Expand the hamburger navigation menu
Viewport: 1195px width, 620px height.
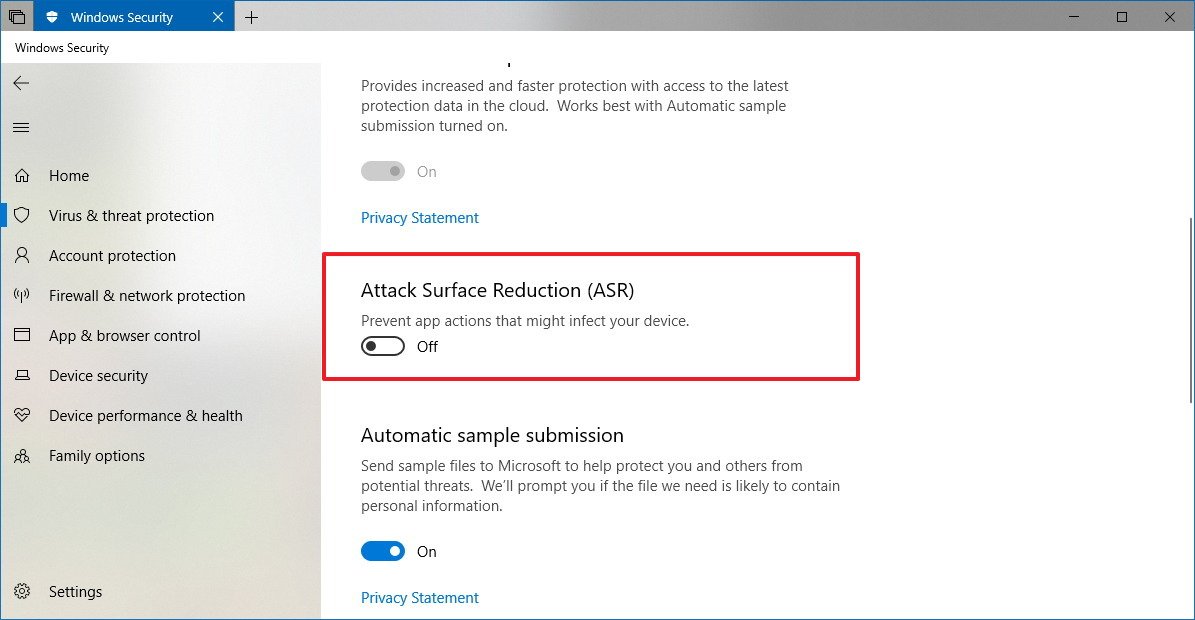click(21, 128)
